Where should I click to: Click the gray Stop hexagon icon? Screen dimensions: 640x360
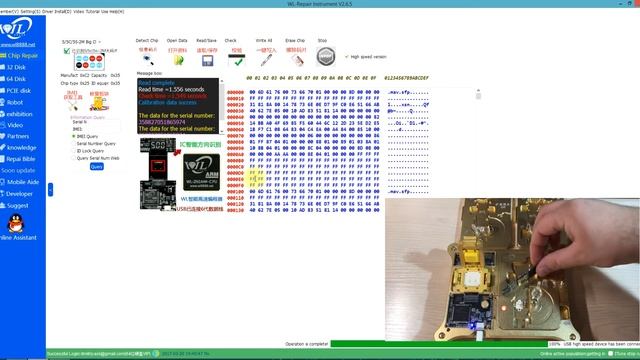click(325, 56)
